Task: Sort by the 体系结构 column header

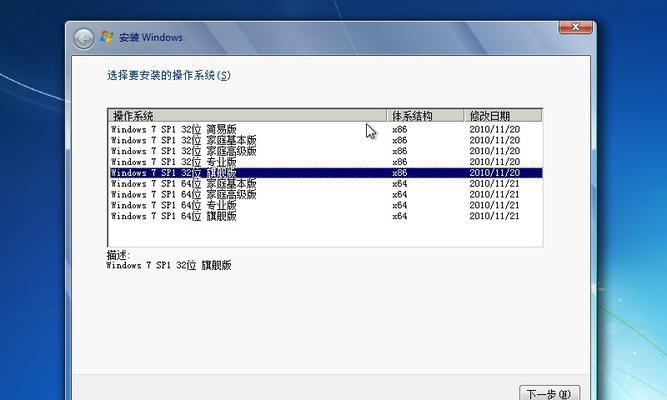Action: coord(425,115)
